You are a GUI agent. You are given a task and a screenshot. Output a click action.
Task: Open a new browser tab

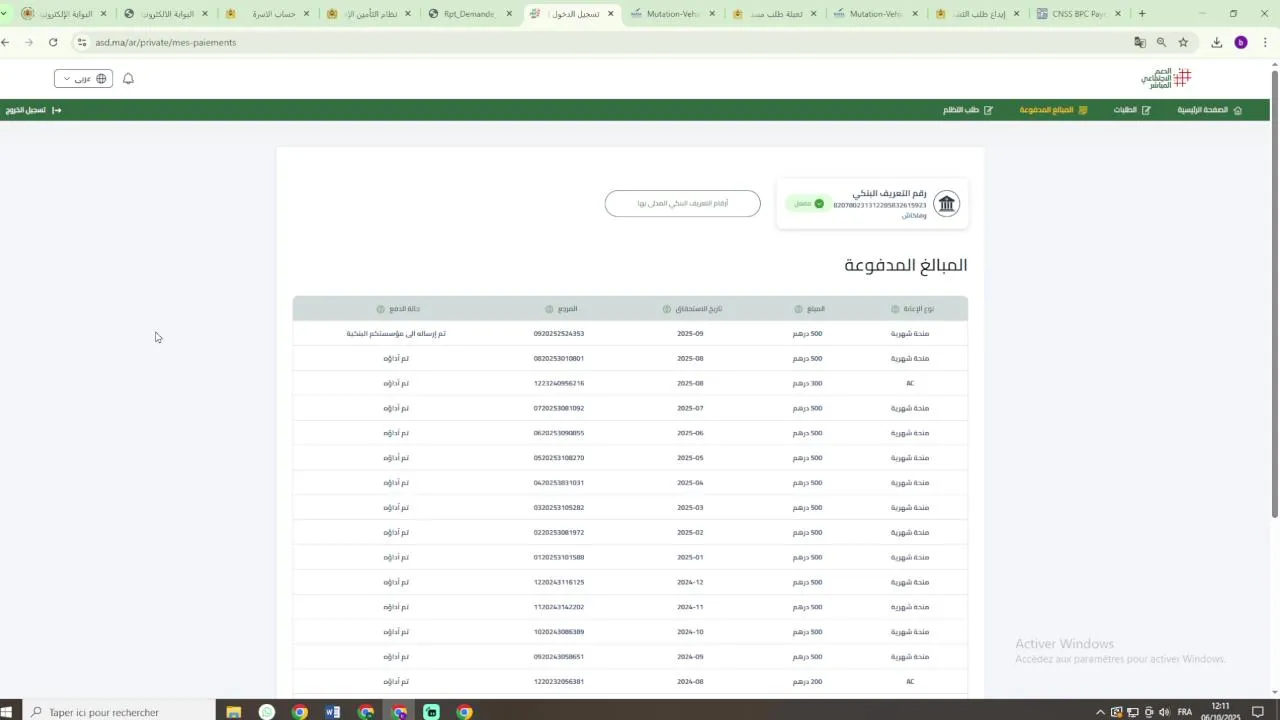click(1142, 14)
